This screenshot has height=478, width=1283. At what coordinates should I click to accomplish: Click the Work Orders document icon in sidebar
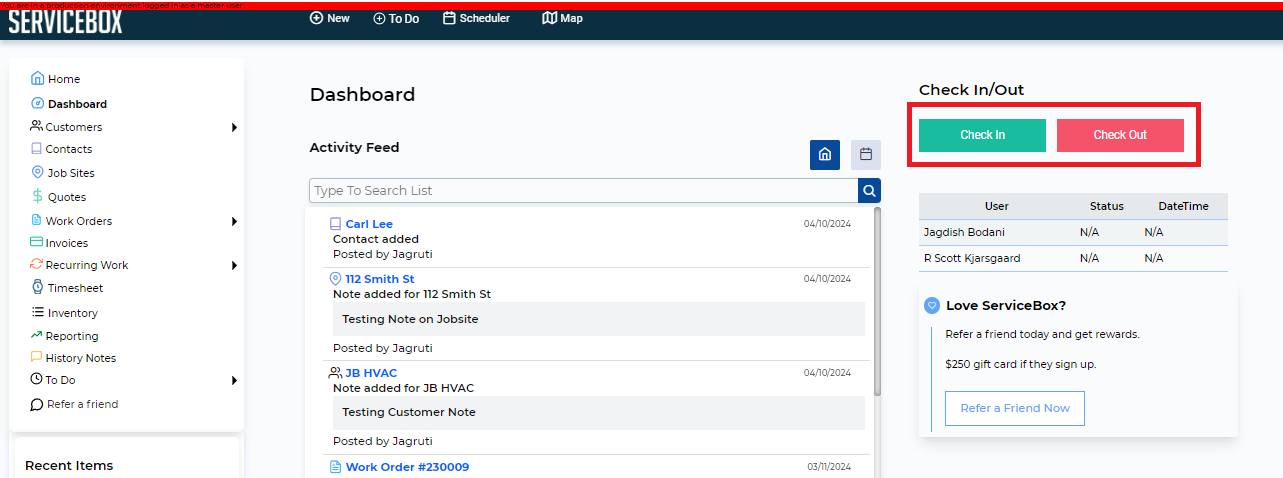36,220
